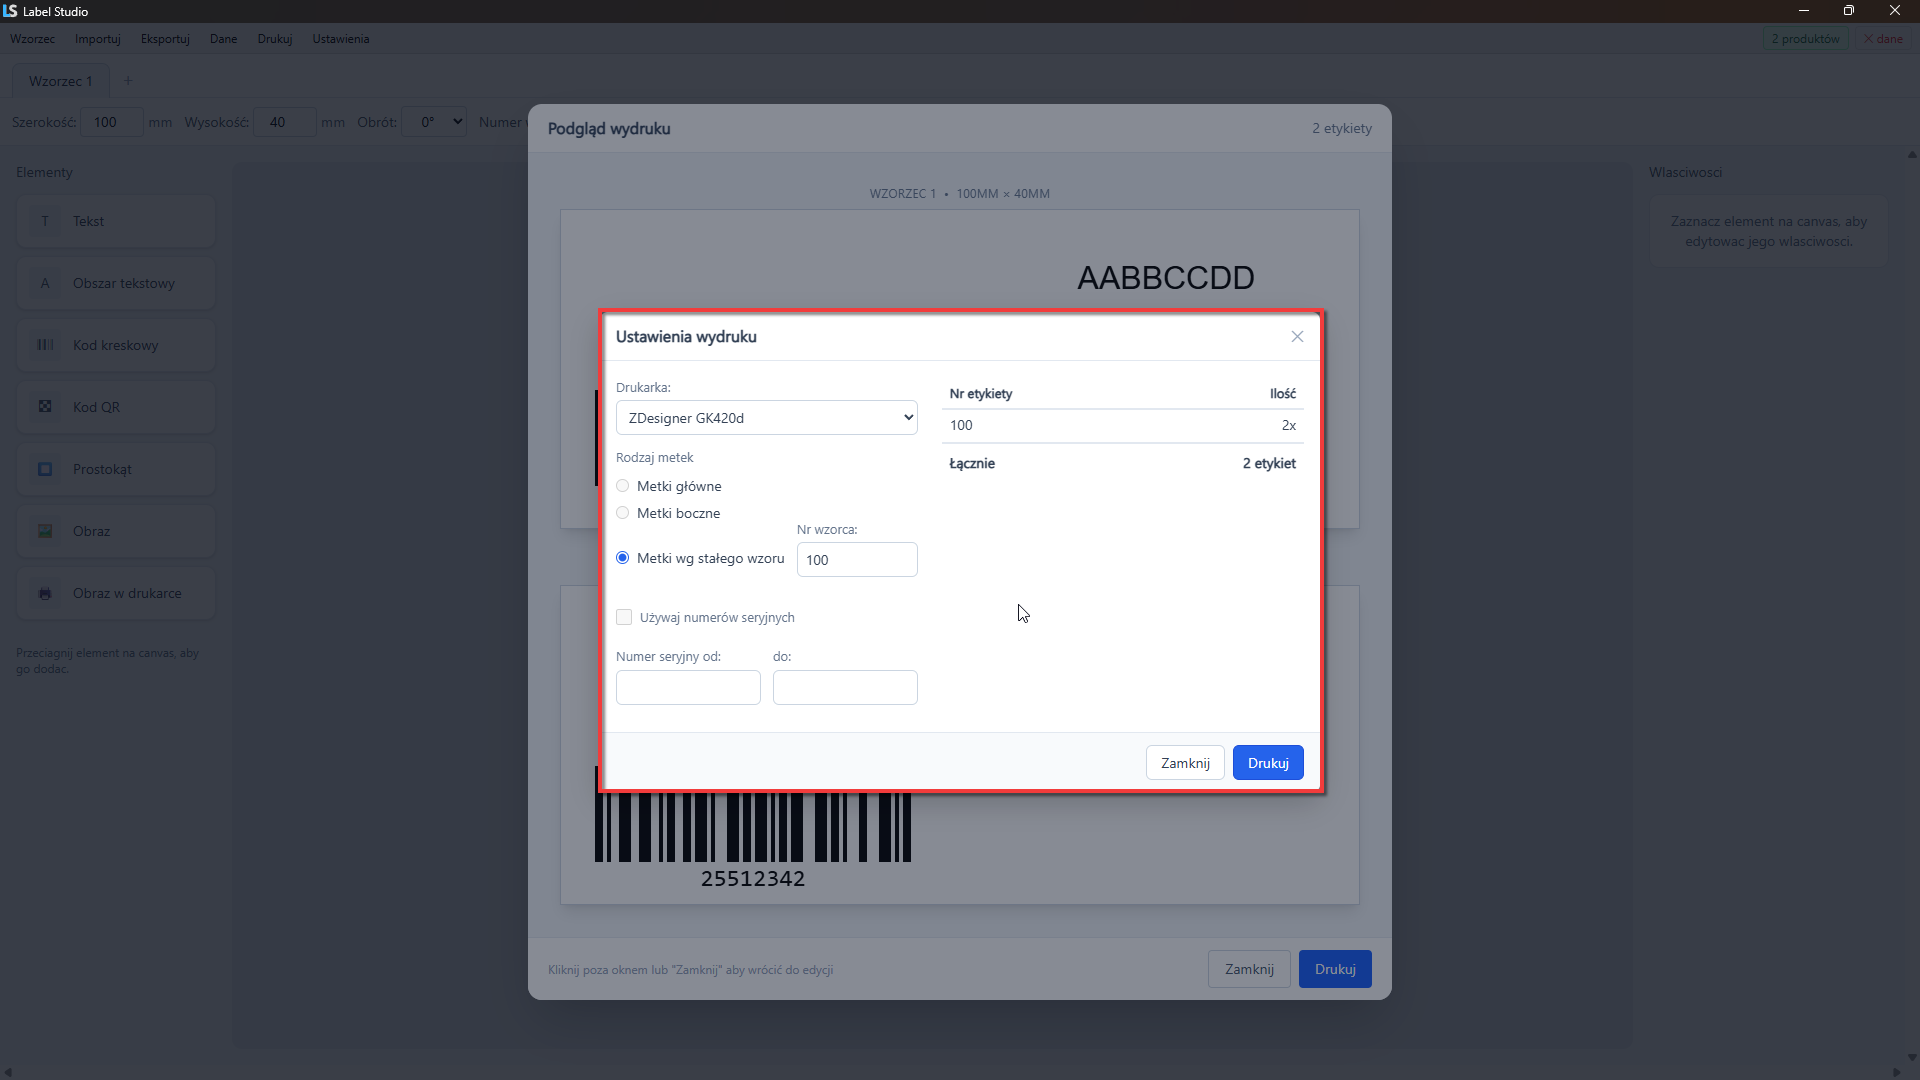Viewport: 1920px width, 1080px height.
Task: Click the Label Studio app icon
Action: click(x=10, y=11)
